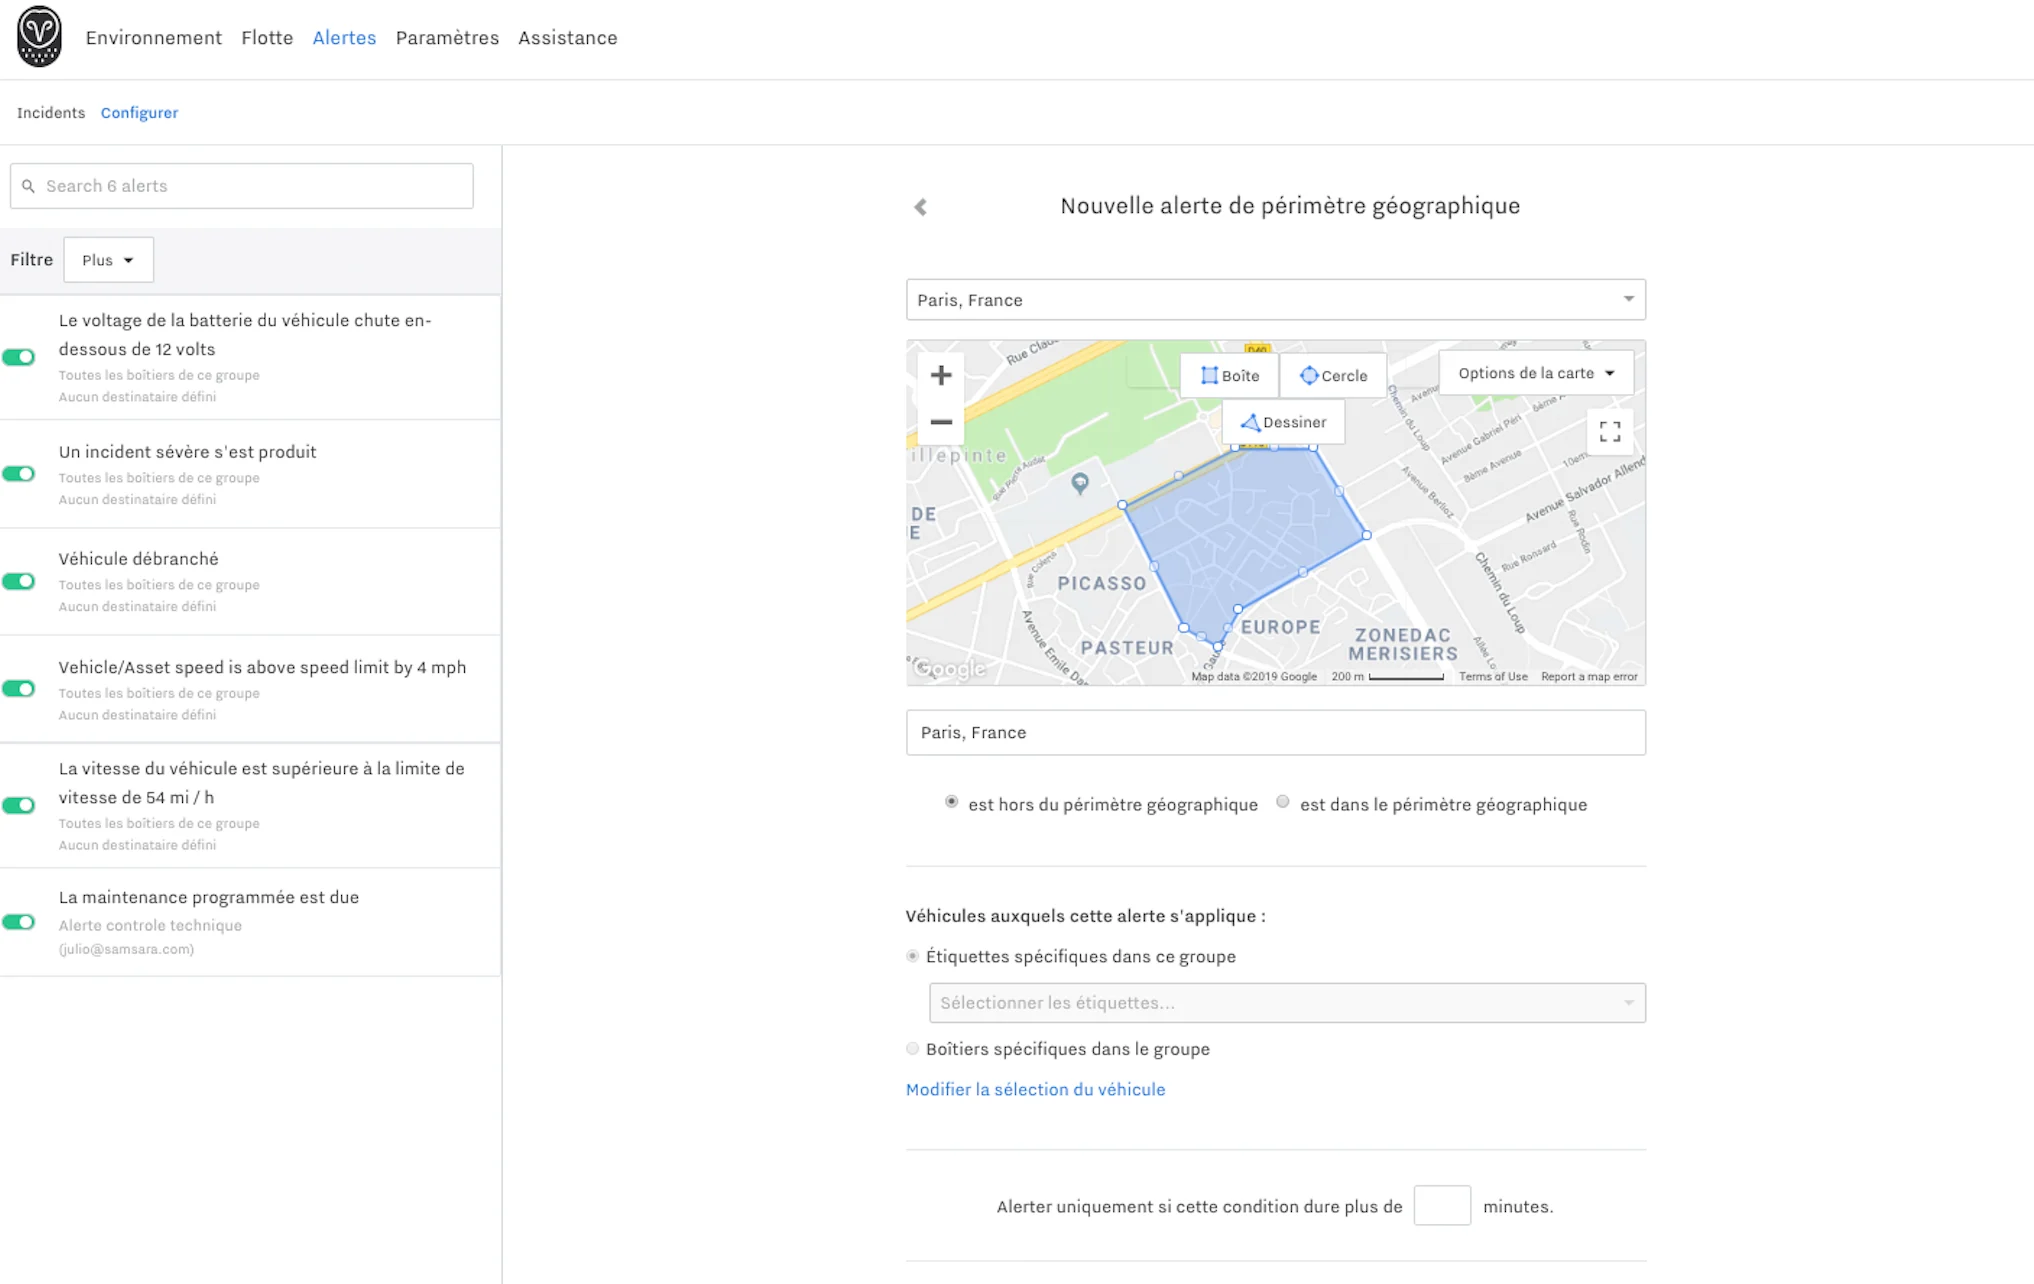Viewport: 2034px width, 1284px height.
Task: Switch to the Incidents tab
Action: coord(51,113)
